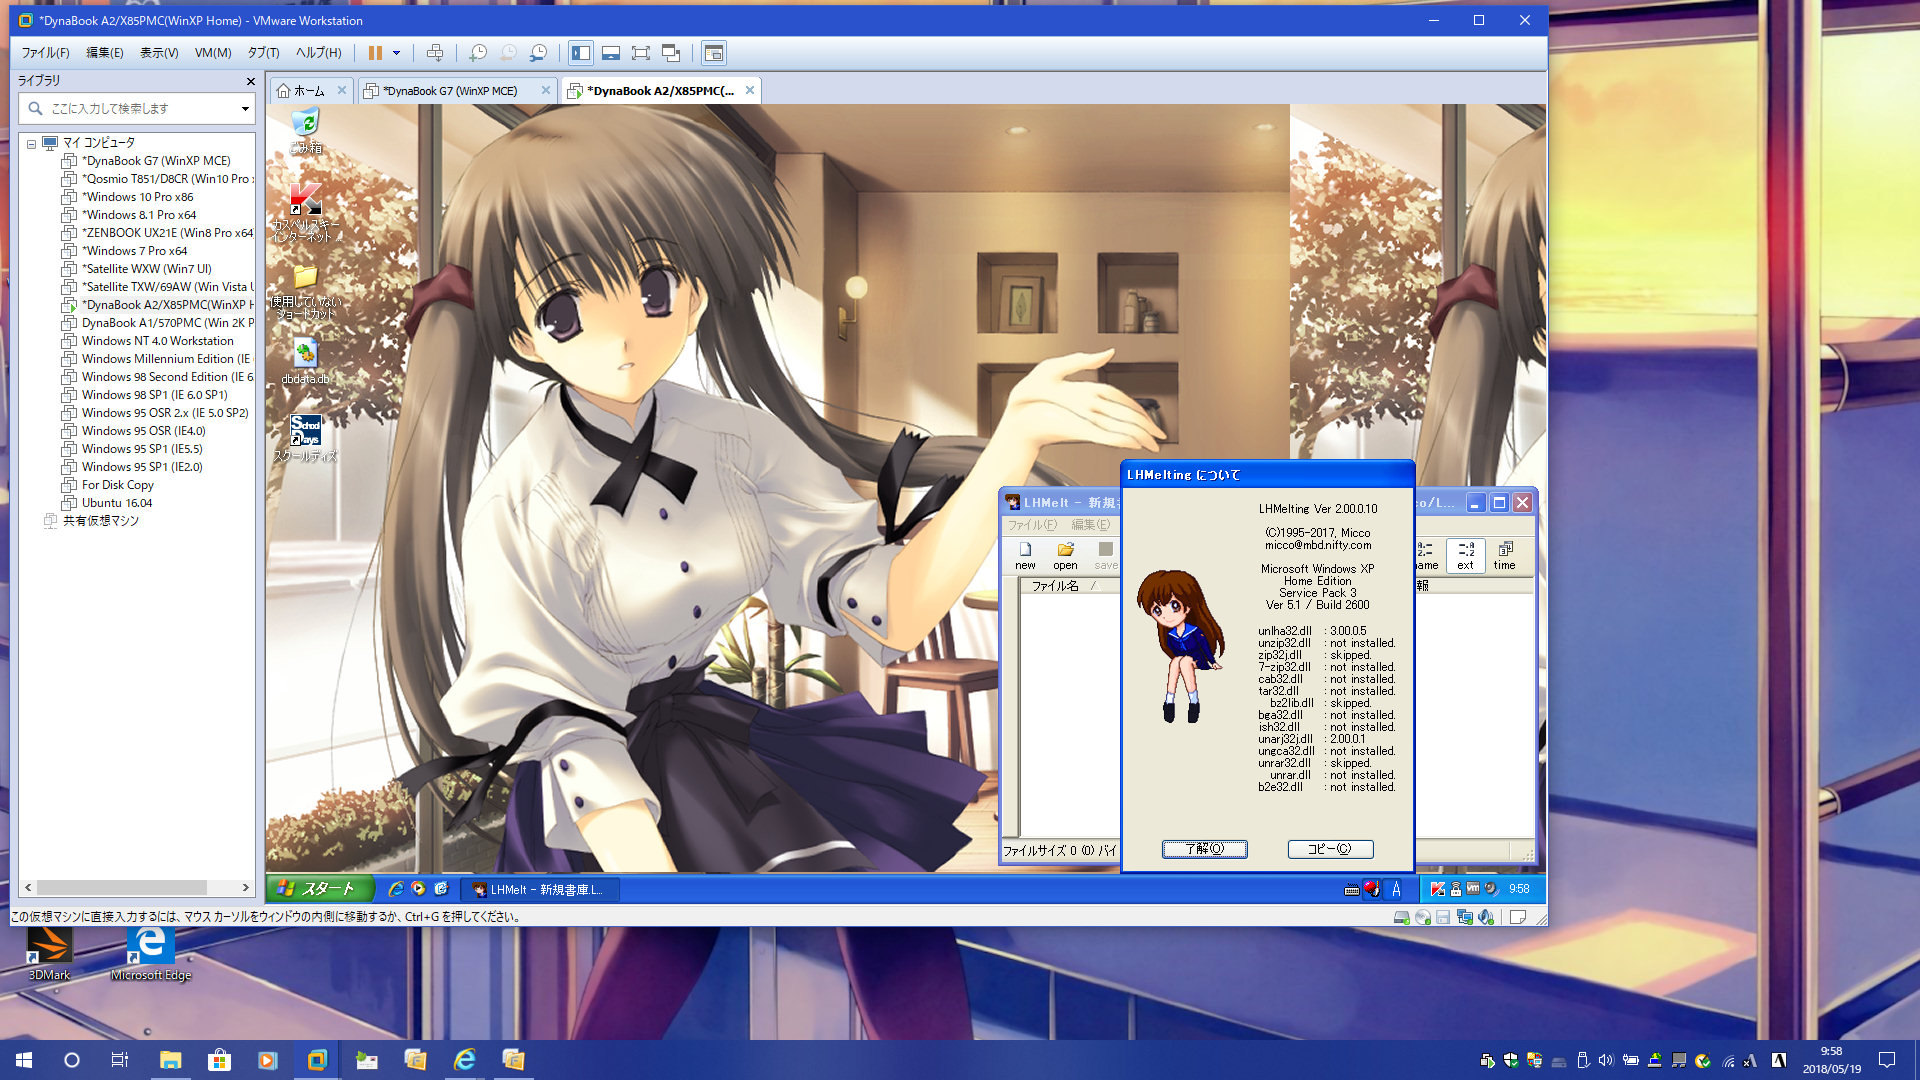The width and height of the screenshot is (1920, 1080).
Task: Click the ext sort icon in LHMelt
Action: [1465, 555]
